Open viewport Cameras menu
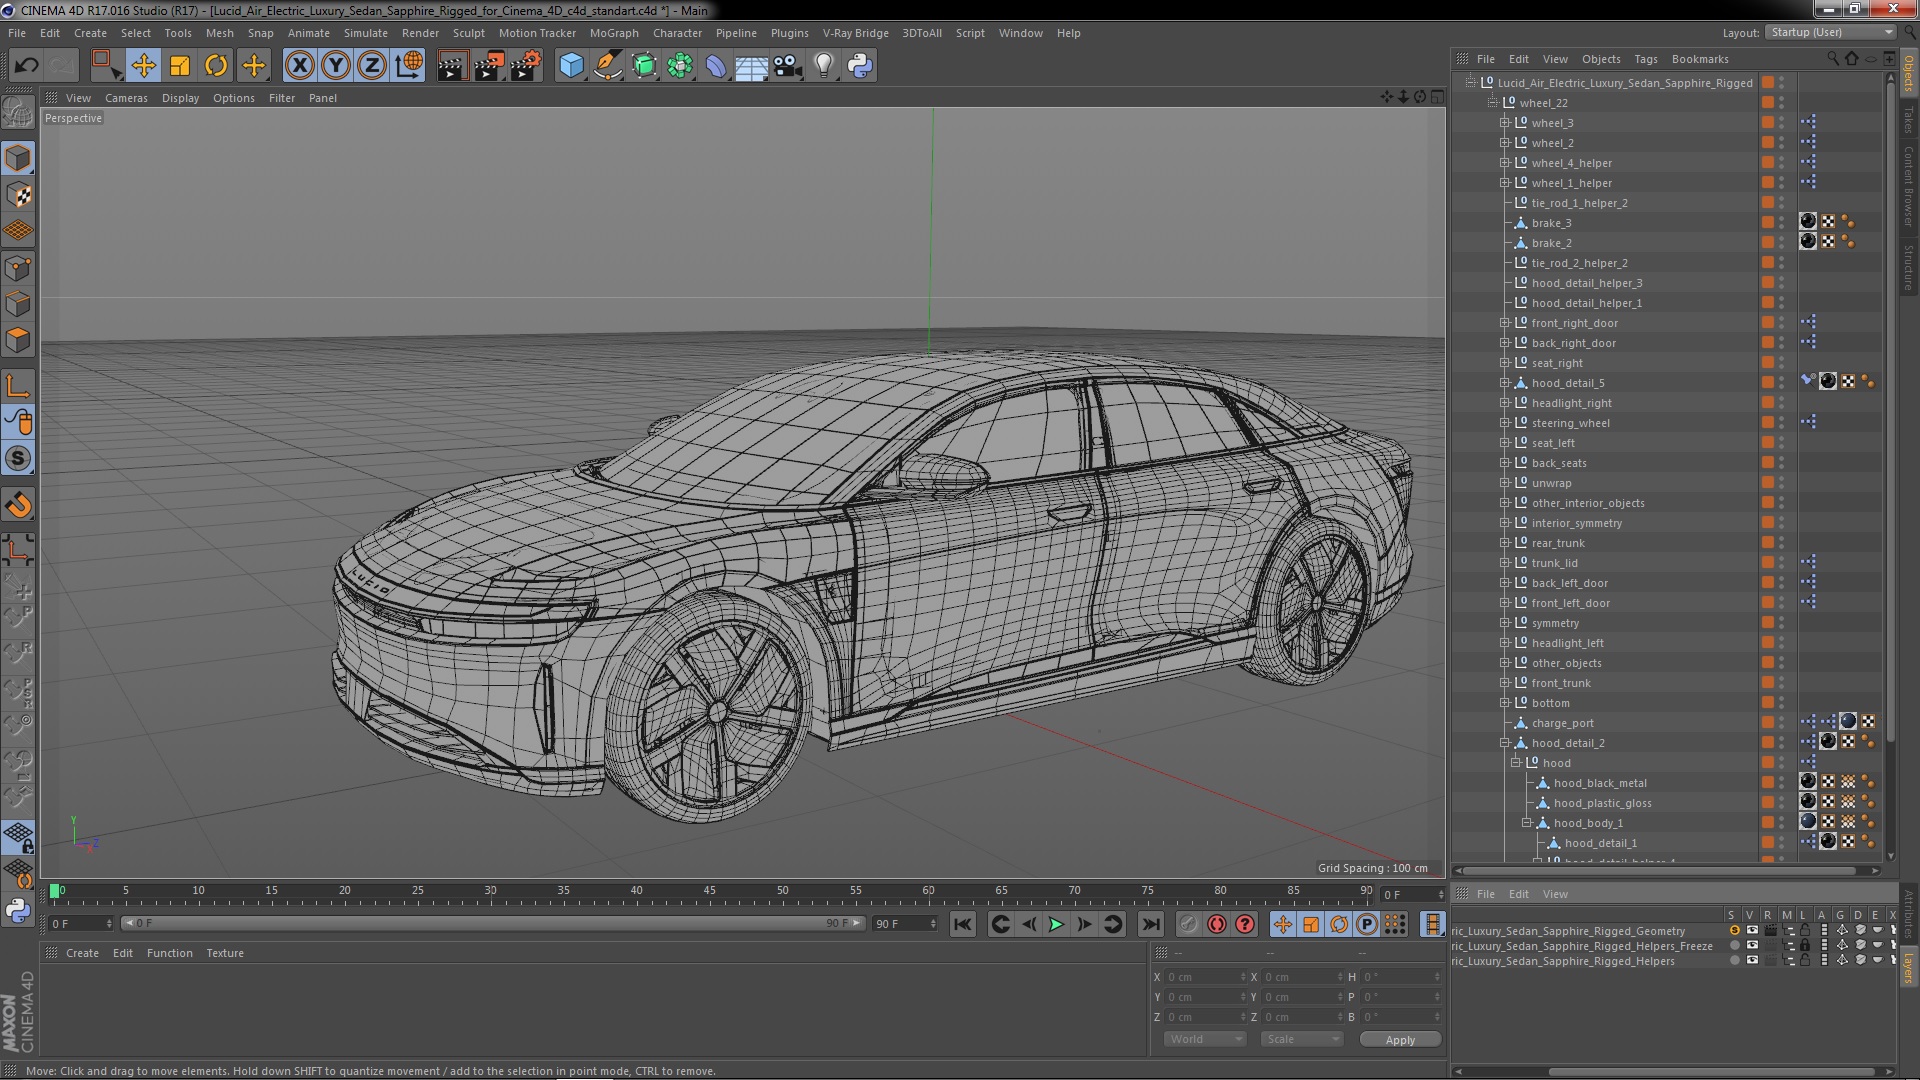1920x1080 pixels. pos(126,98)
